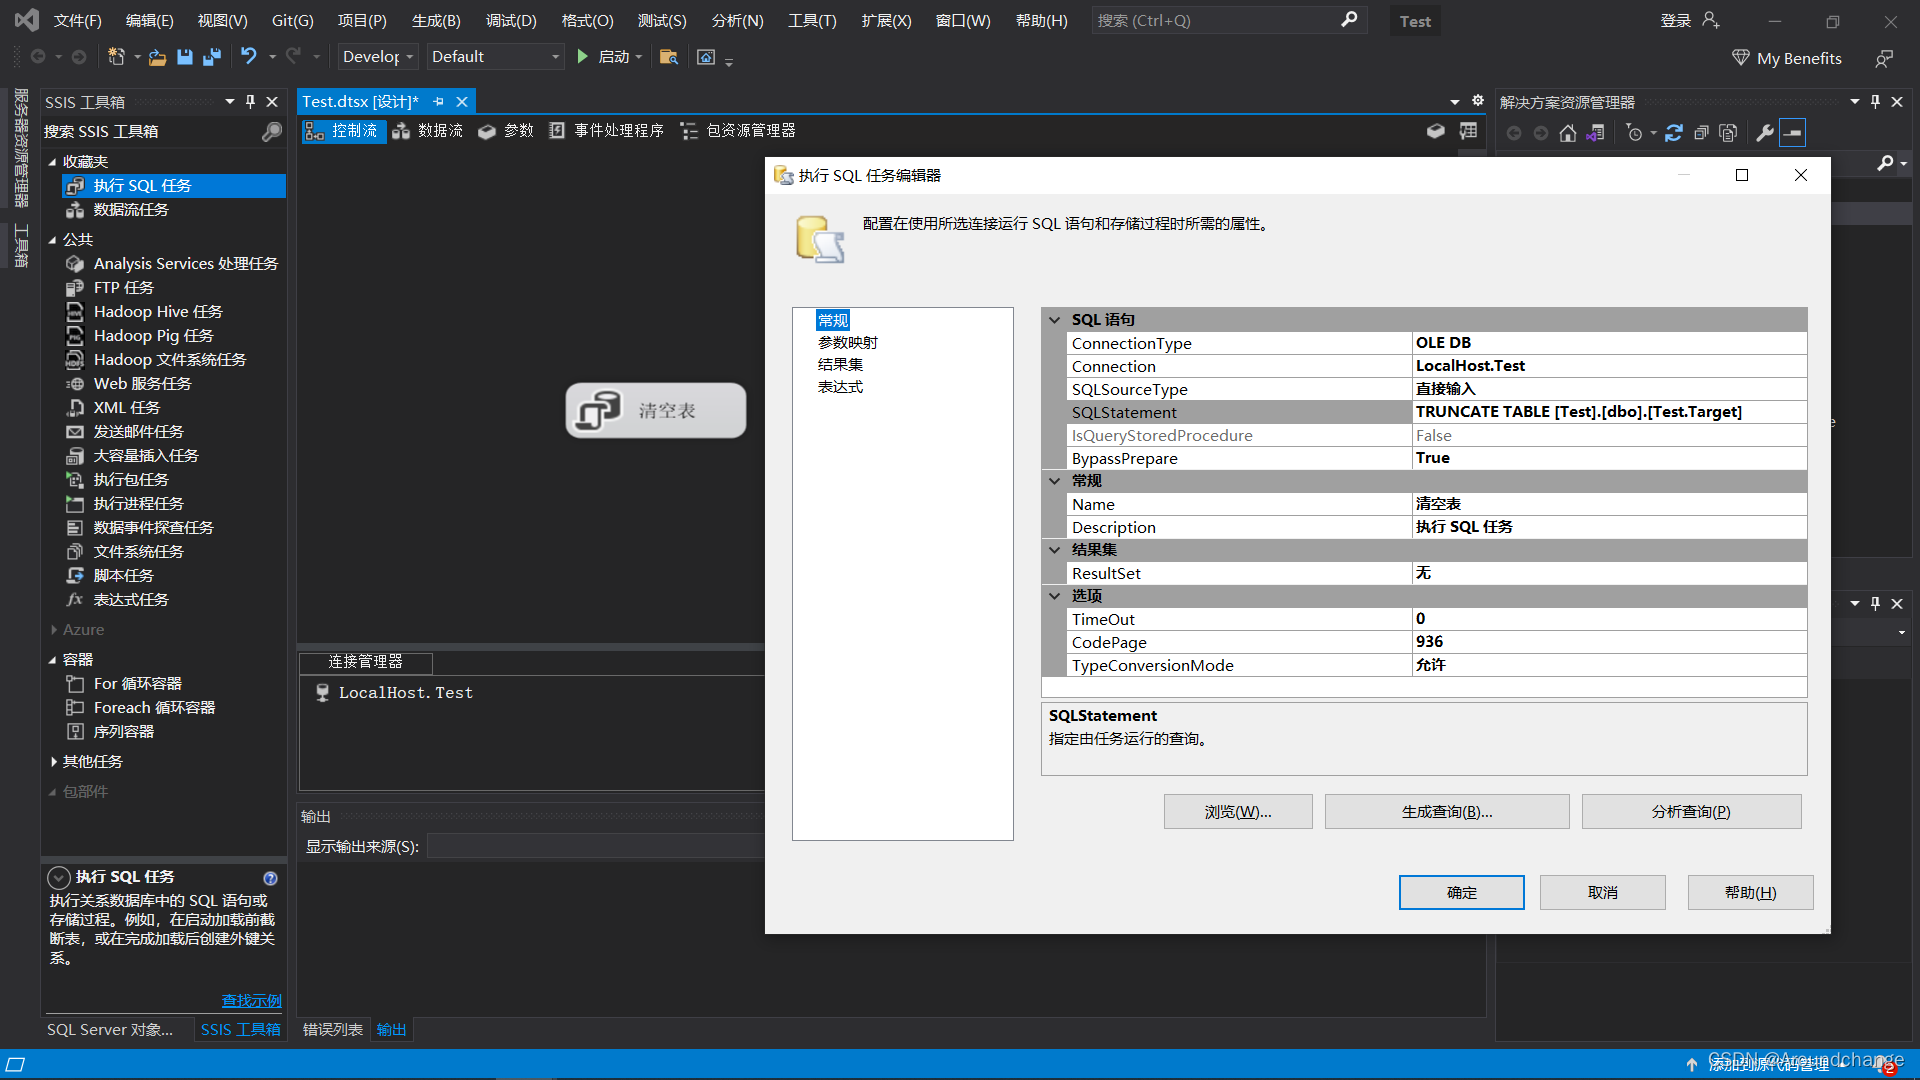Switch to the 数据流 designer tab
The width and height of the screenshot is (1920, 1080).
428,131
